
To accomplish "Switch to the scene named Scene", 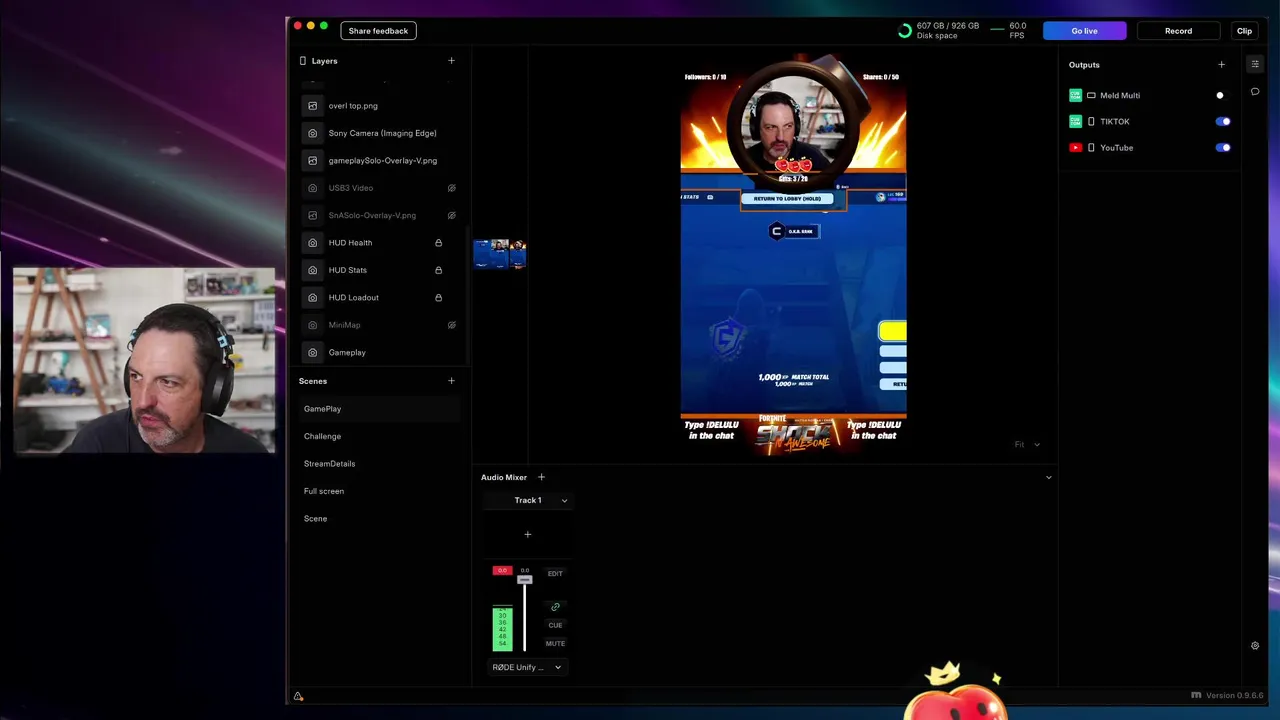I will pyautogui.click(x=379, y=519).
